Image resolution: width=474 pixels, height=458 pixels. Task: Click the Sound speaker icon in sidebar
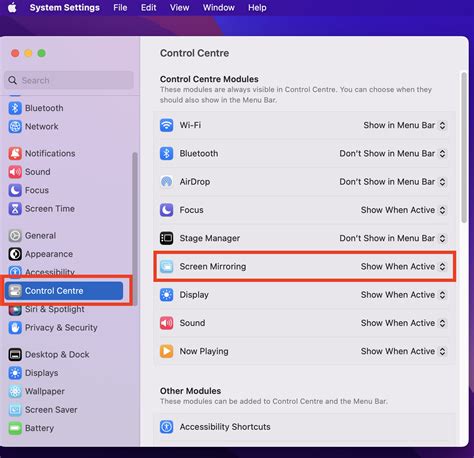(15, 172)
